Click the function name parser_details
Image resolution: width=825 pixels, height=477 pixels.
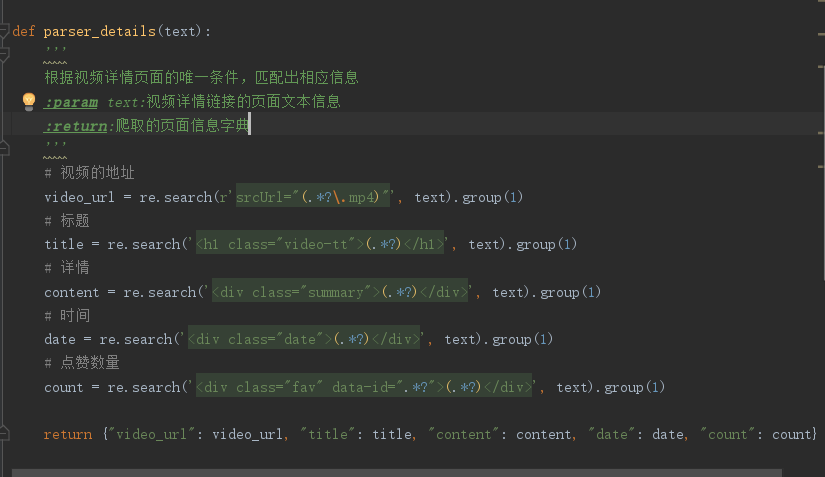(x=99, y=32)
